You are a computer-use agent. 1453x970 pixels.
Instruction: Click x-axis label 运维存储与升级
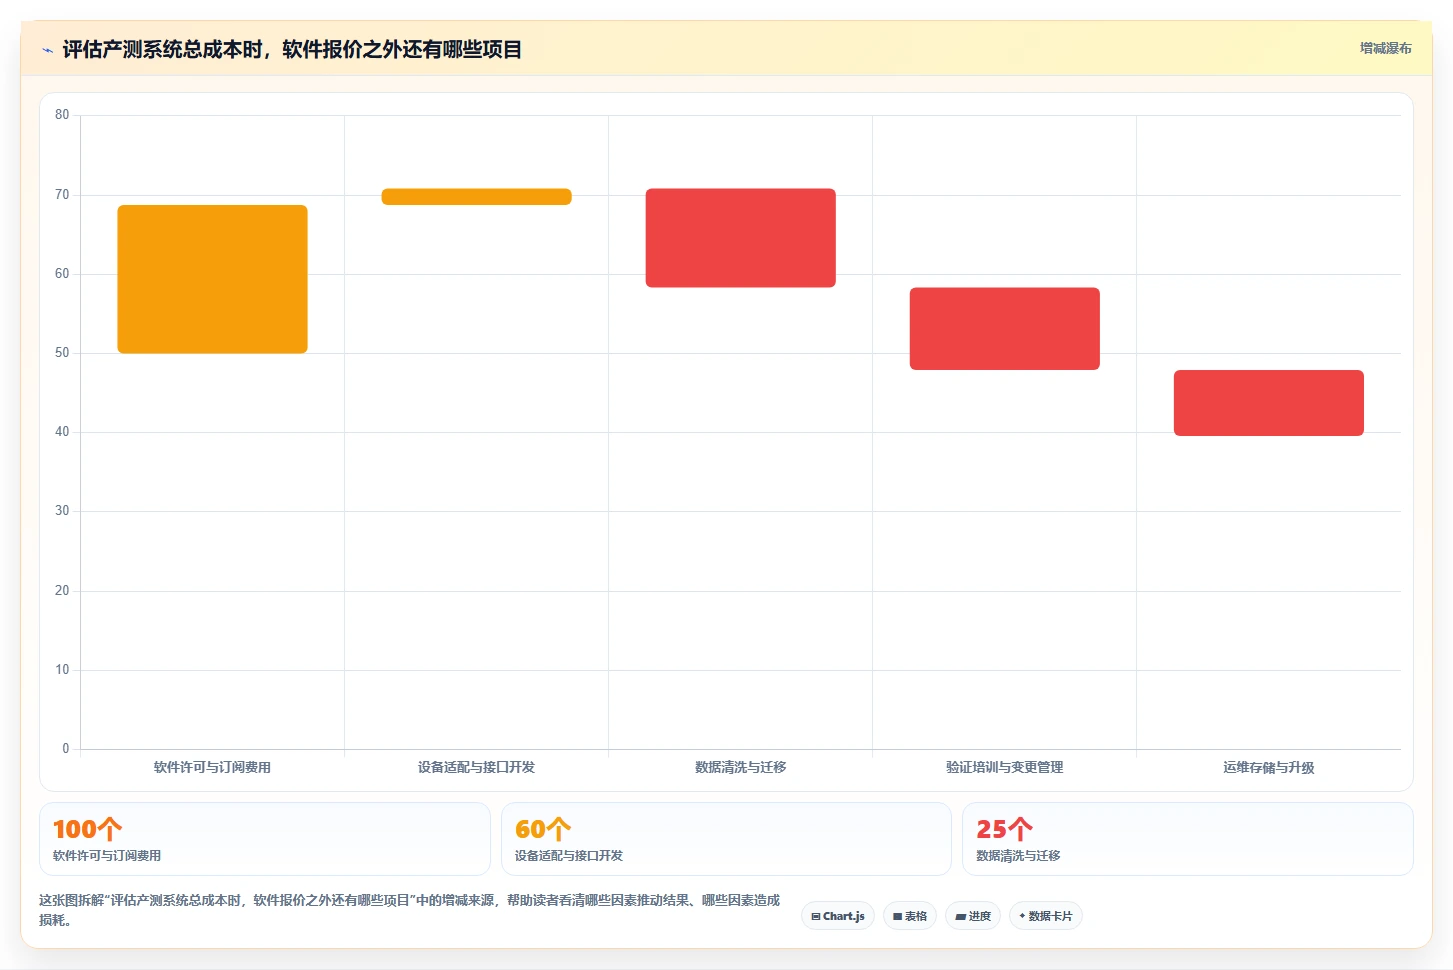tap(1268, 767)
